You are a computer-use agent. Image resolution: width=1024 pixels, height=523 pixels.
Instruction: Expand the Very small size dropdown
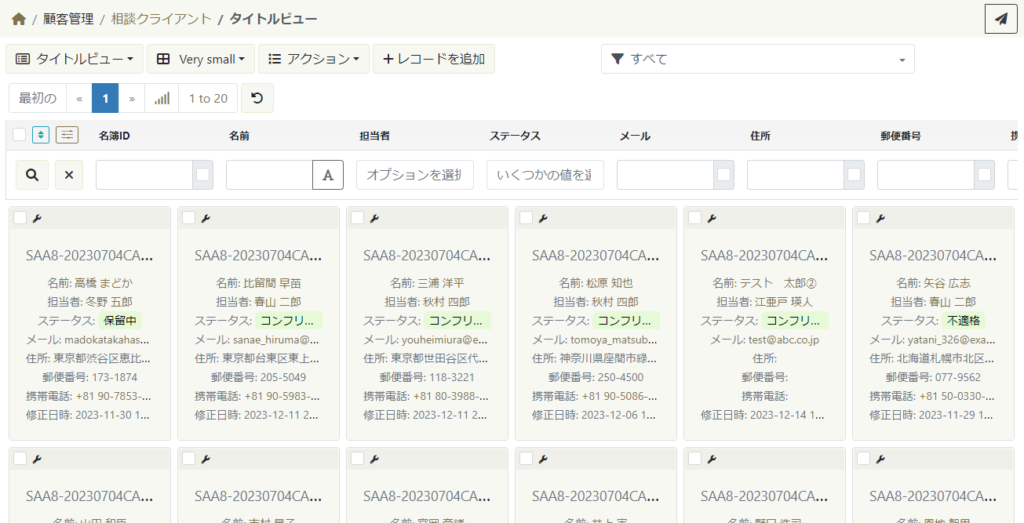(x=201, y=59)
